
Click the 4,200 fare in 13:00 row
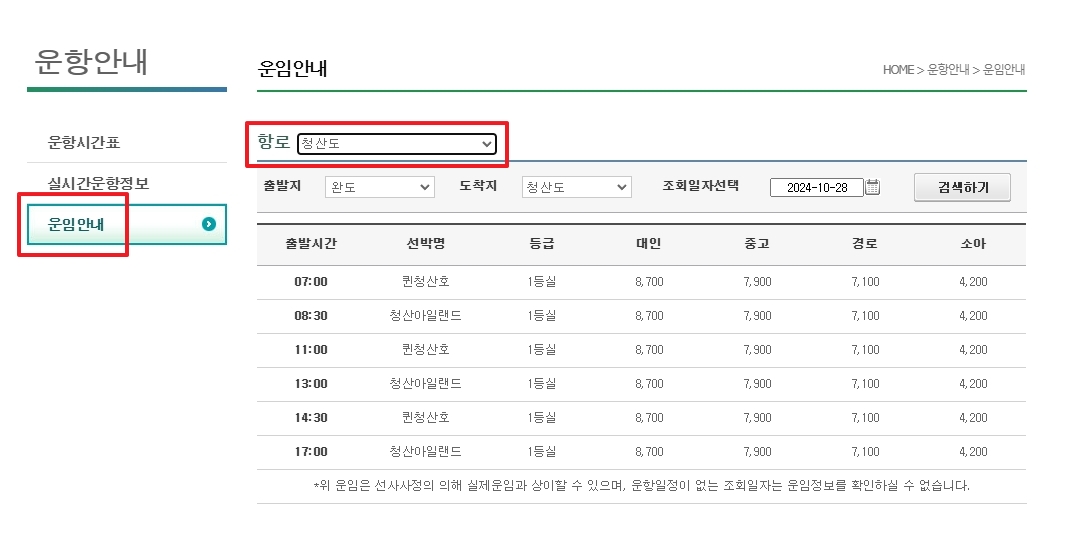point(973,384)
